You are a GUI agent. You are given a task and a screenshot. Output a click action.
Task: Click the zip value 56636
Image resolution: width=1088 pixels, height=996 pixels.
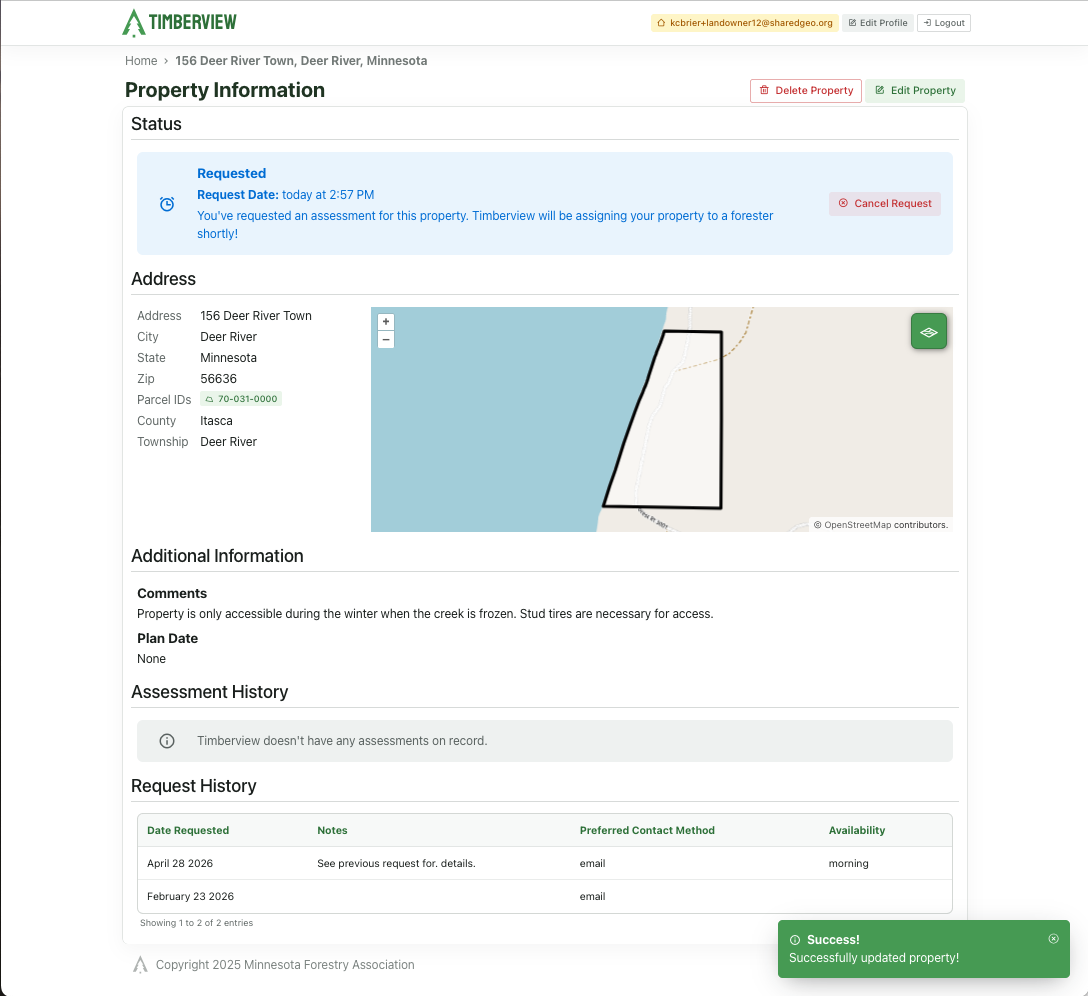click(219, 379)
